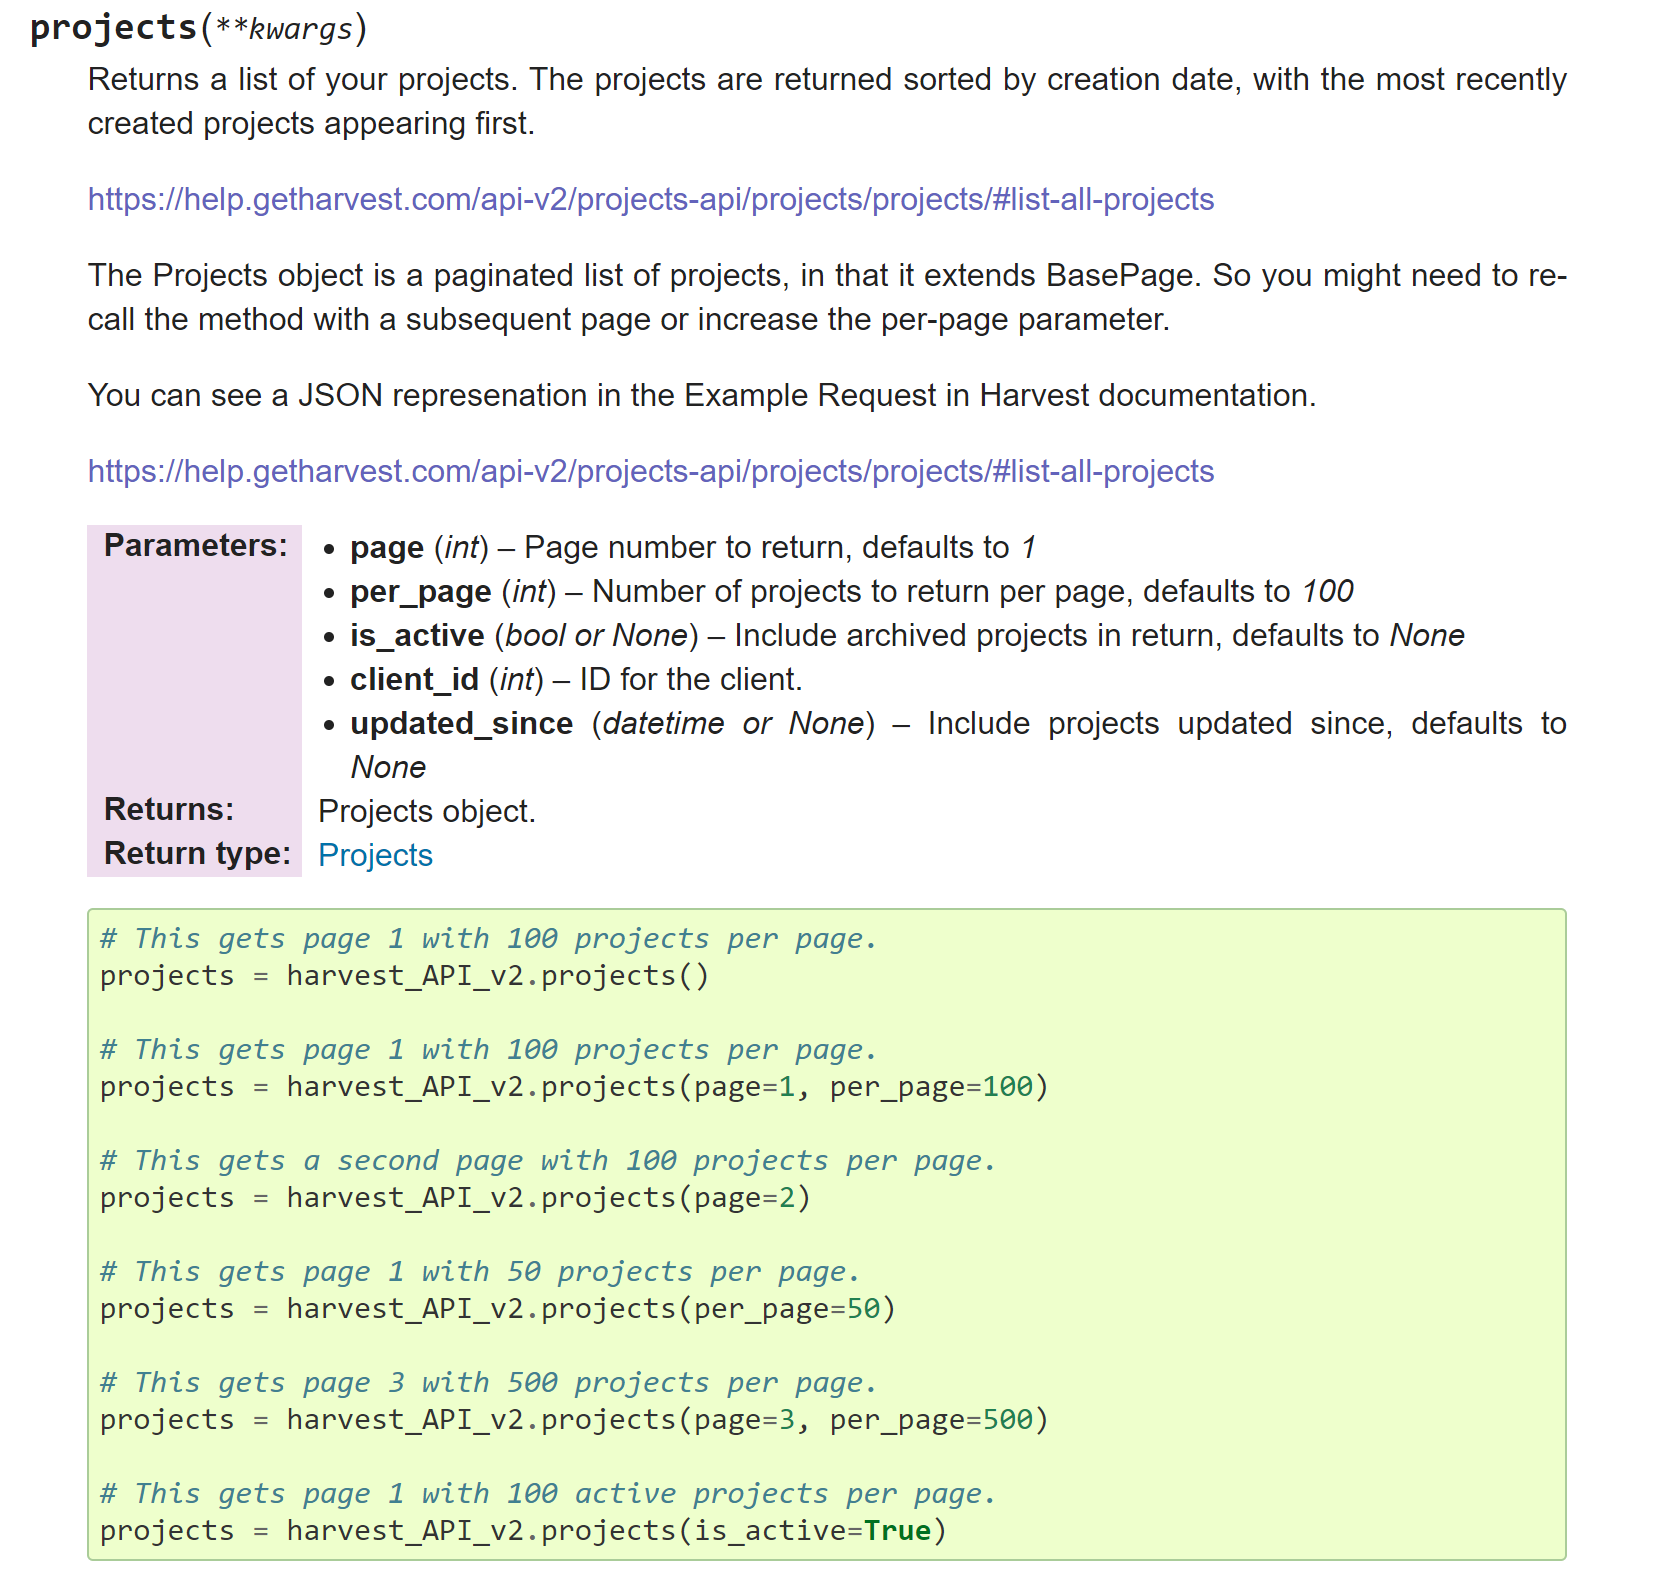Image resolution: width=1657 pixels, height=1586 pixels.
Task: Select the page parameter name
Action: pyautogui.click(x=386, y=547)
